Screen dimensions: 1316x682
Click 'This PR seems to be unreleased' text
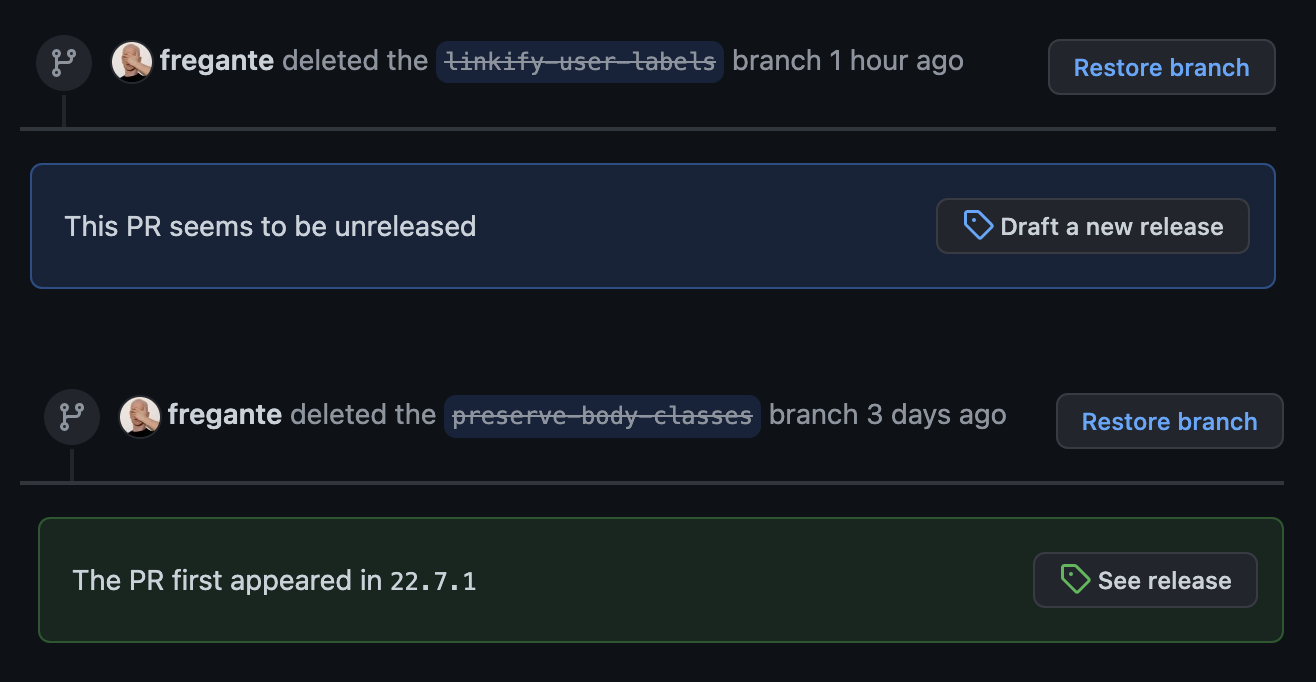(x=271, y=226)
